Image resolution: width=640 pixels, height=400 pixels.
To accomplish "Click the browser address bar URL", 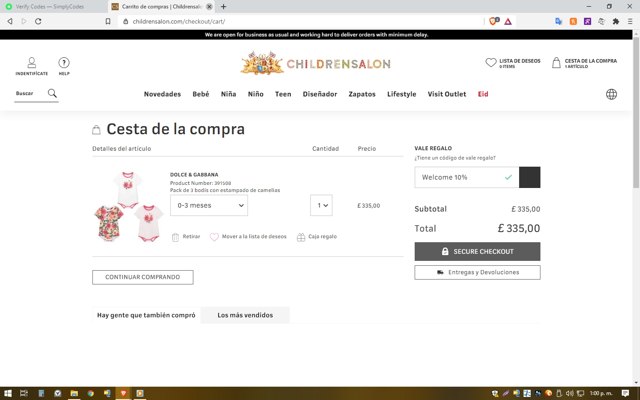I will click(x=179, y=21).
